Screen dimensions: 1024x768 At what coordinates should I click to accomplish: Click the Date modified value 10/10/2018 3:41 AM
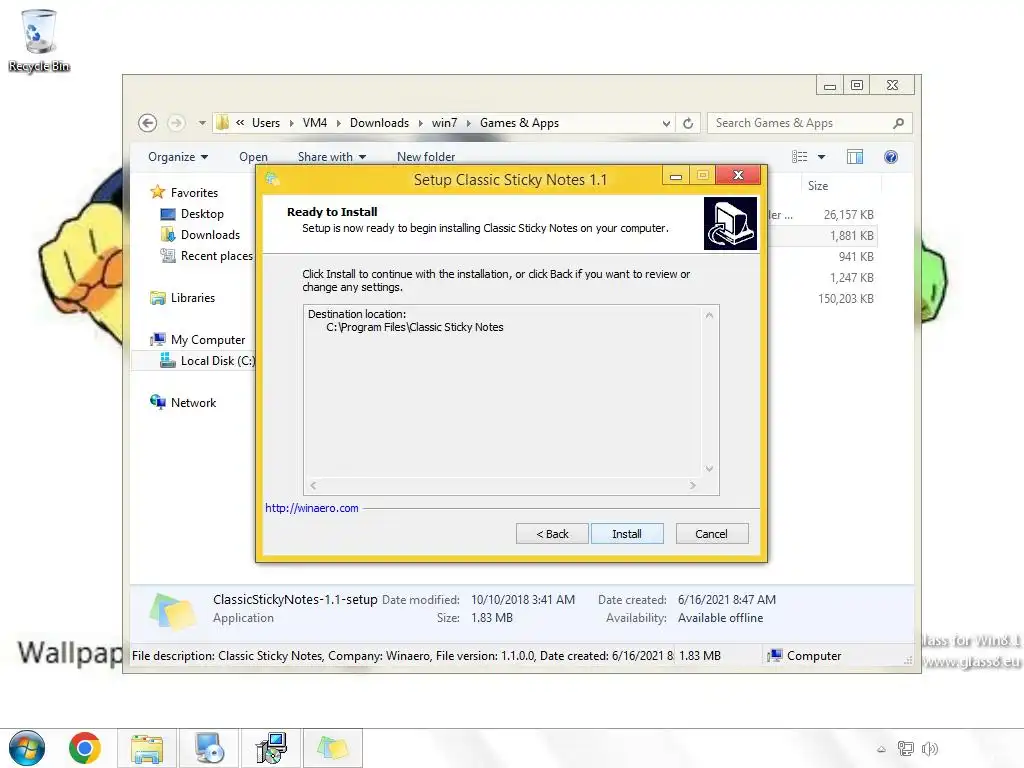tap(523, 600)
